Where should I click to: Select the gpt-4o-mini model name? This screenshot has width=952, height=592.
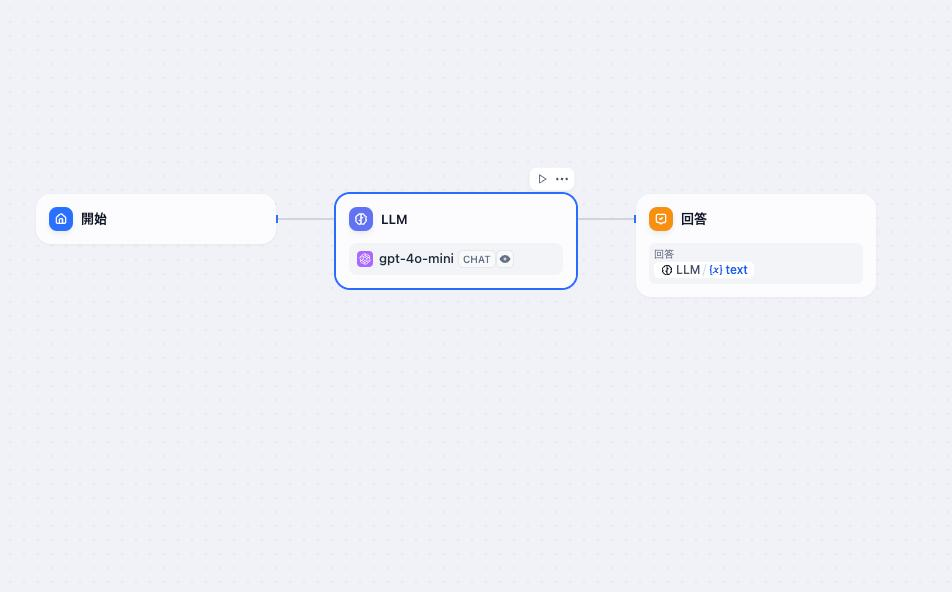416,259
